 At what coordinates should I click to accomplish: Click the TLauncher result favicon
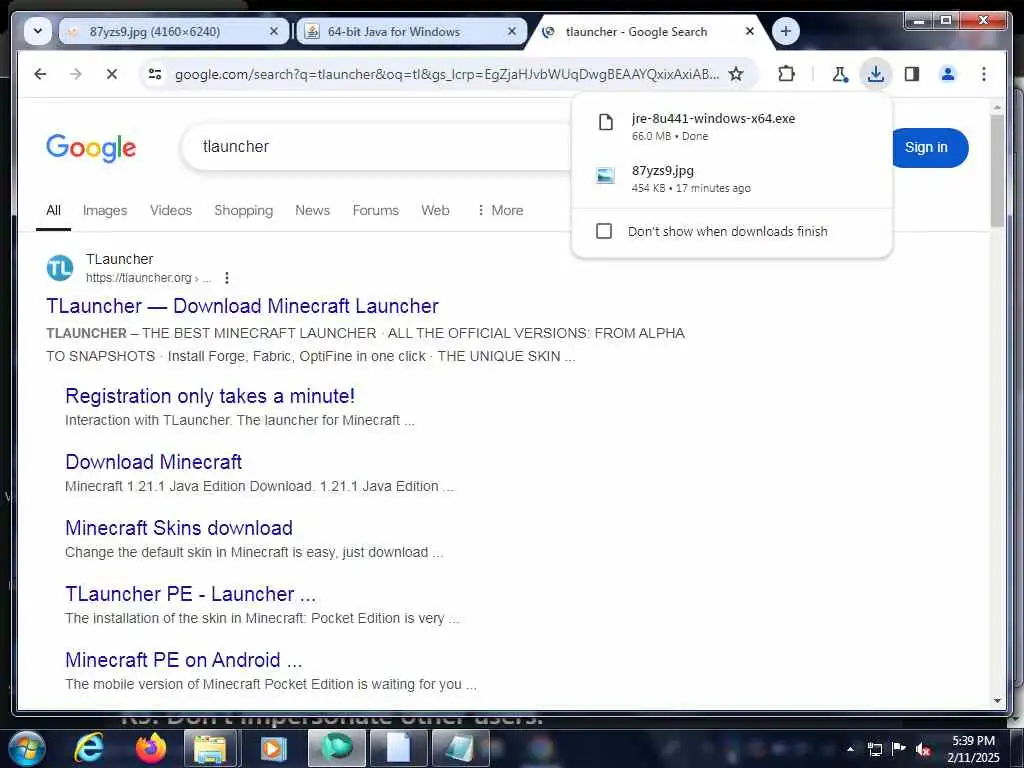pyautogui.click(x=60, y=268)
